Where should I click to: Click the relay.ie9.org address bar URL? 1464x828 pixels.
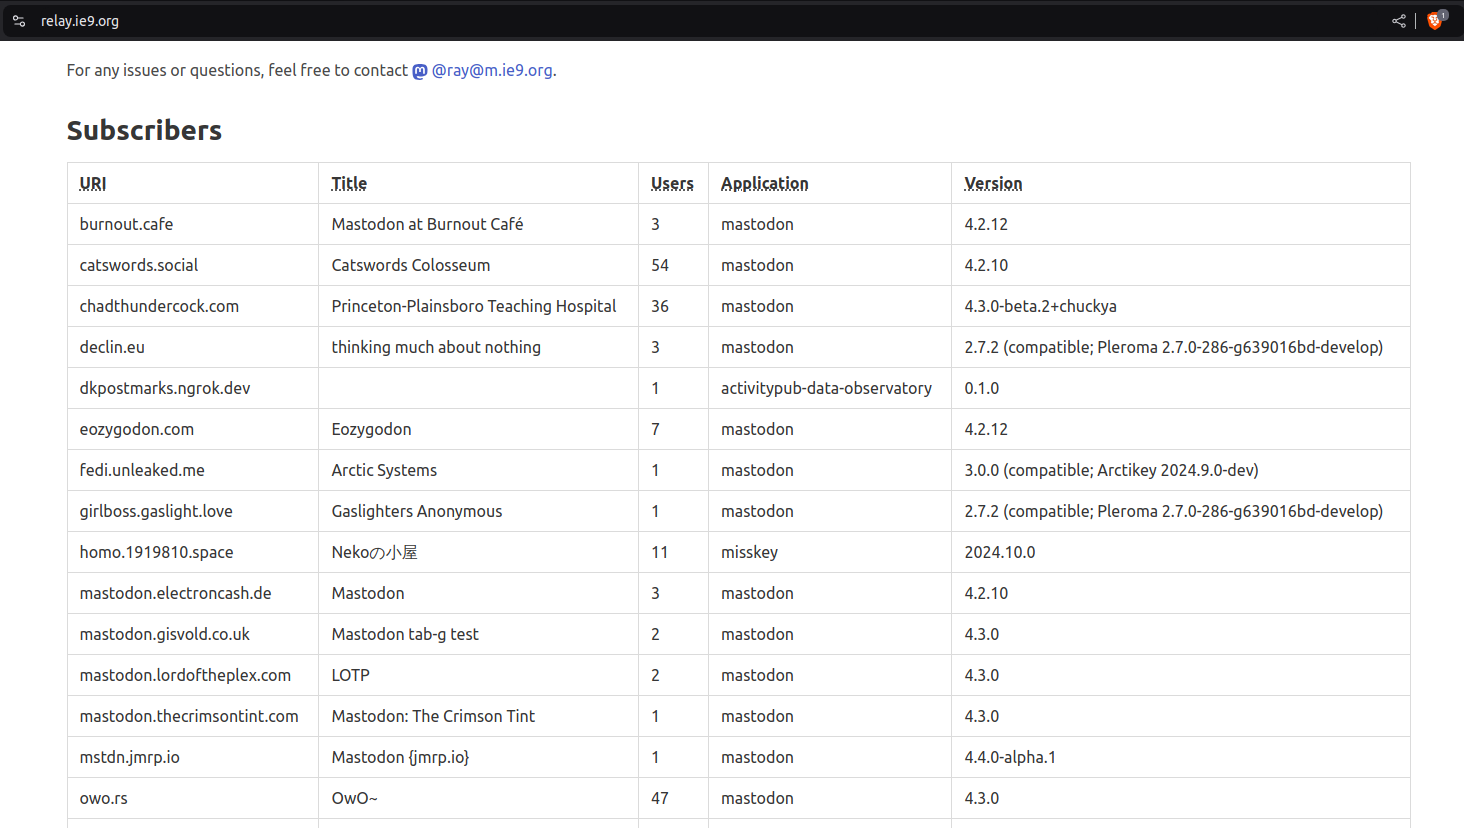point(80,20)
